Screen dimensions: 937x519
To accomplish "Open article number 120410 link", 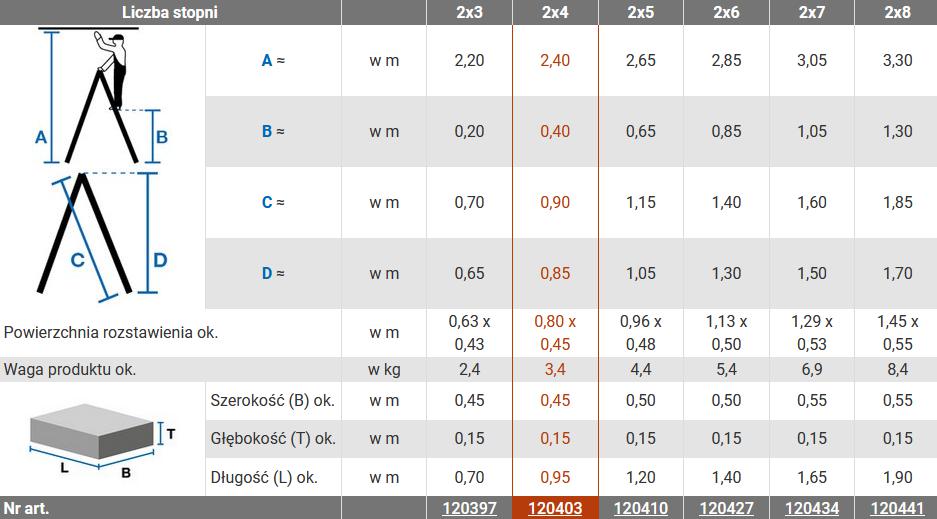I will (x=641, y=508).
